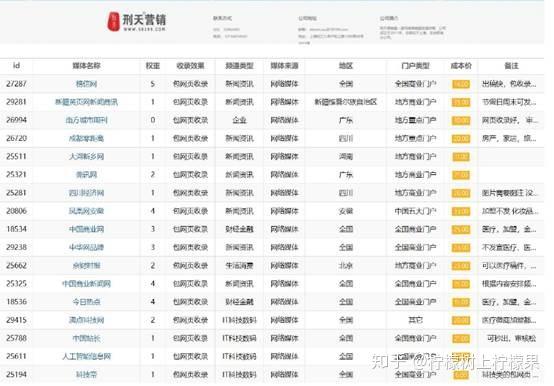Image resolution: width=554 pixels, height=386 pixels.
Task: Open 中国商业网 link in row 18534
Action: tap(87, 229)
